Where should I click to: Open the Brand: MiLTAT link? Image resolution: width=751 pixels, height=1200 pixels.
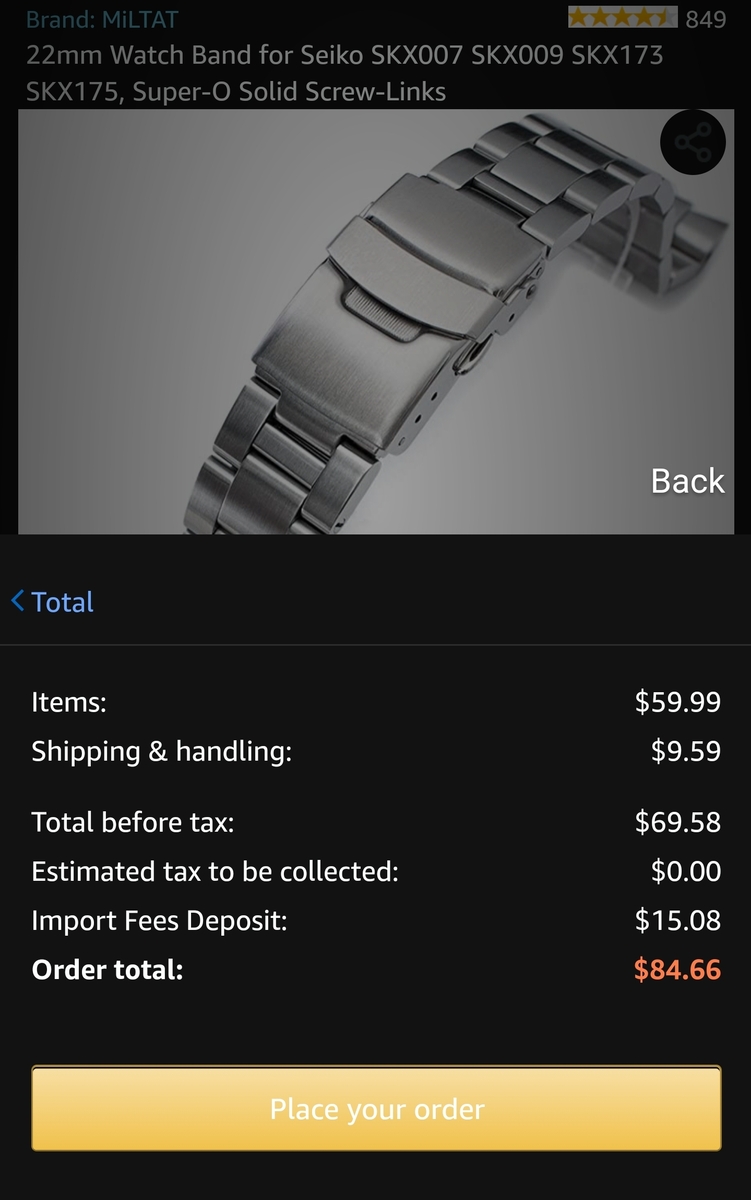(x=102, y=19)
